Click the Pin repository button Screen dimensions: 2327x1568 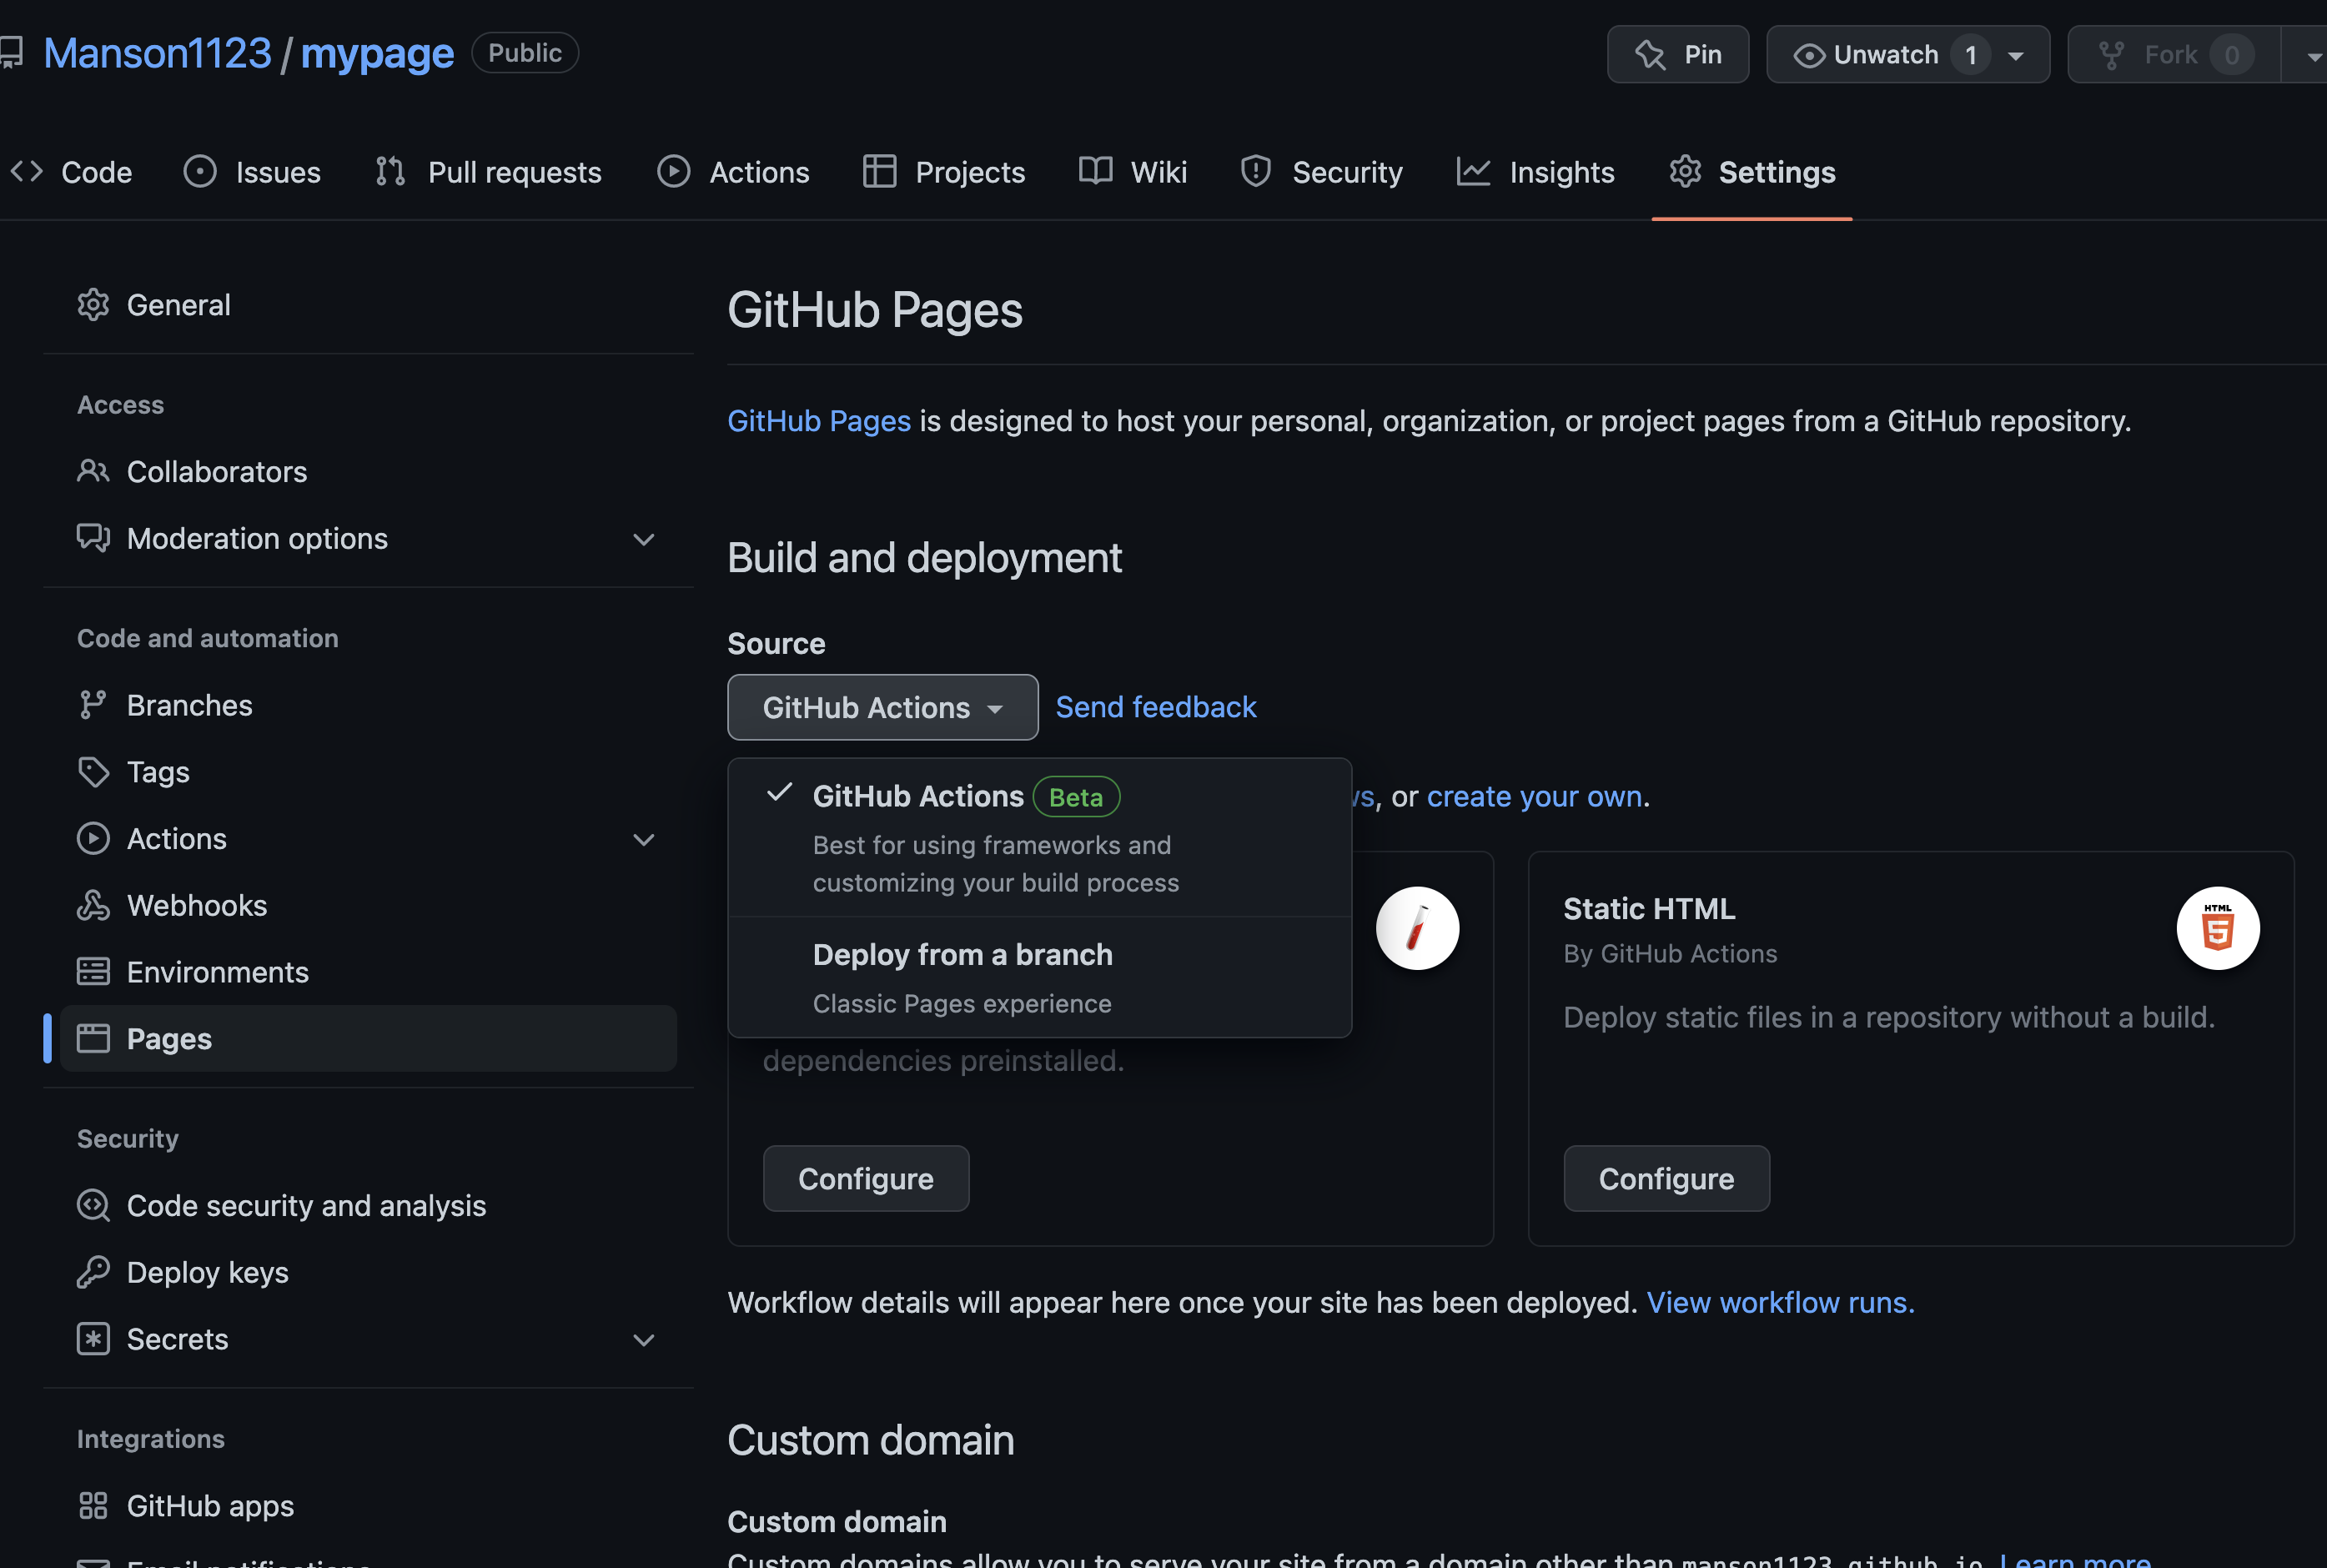tap(1678, 54)
